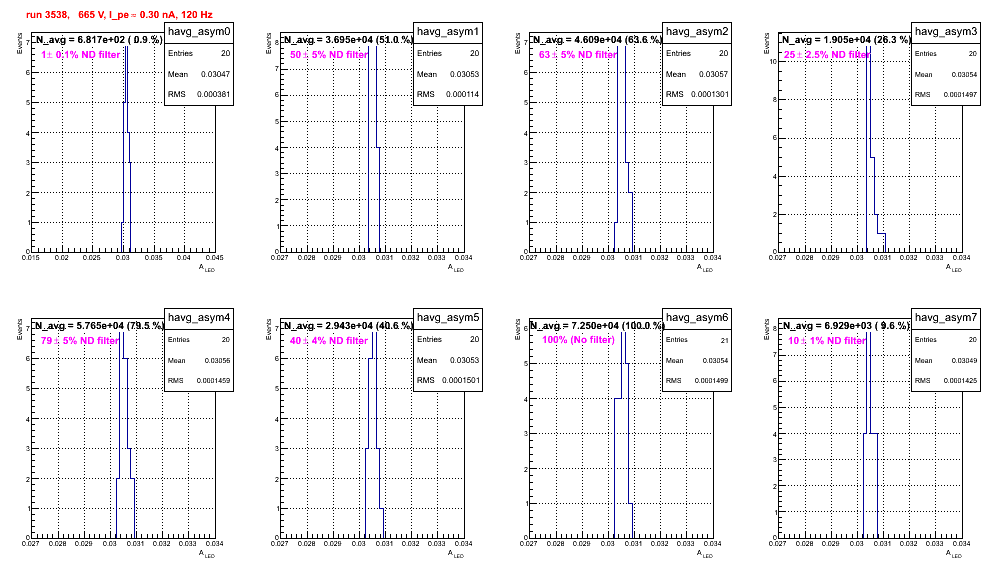Click the '63± 5% ND filter' label

tap(578, 55)
